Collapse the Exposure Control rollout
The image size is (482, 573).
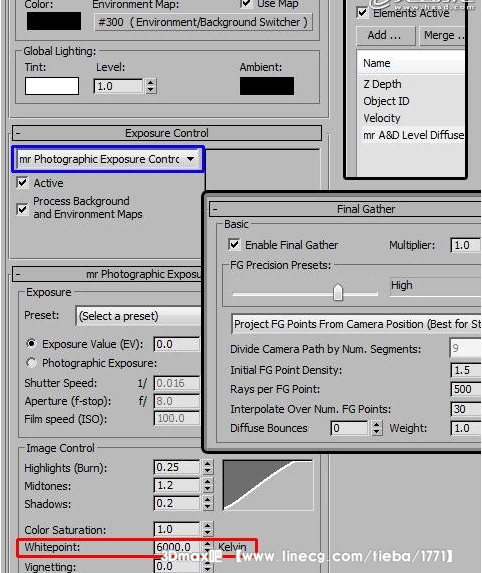pos(167,133)
